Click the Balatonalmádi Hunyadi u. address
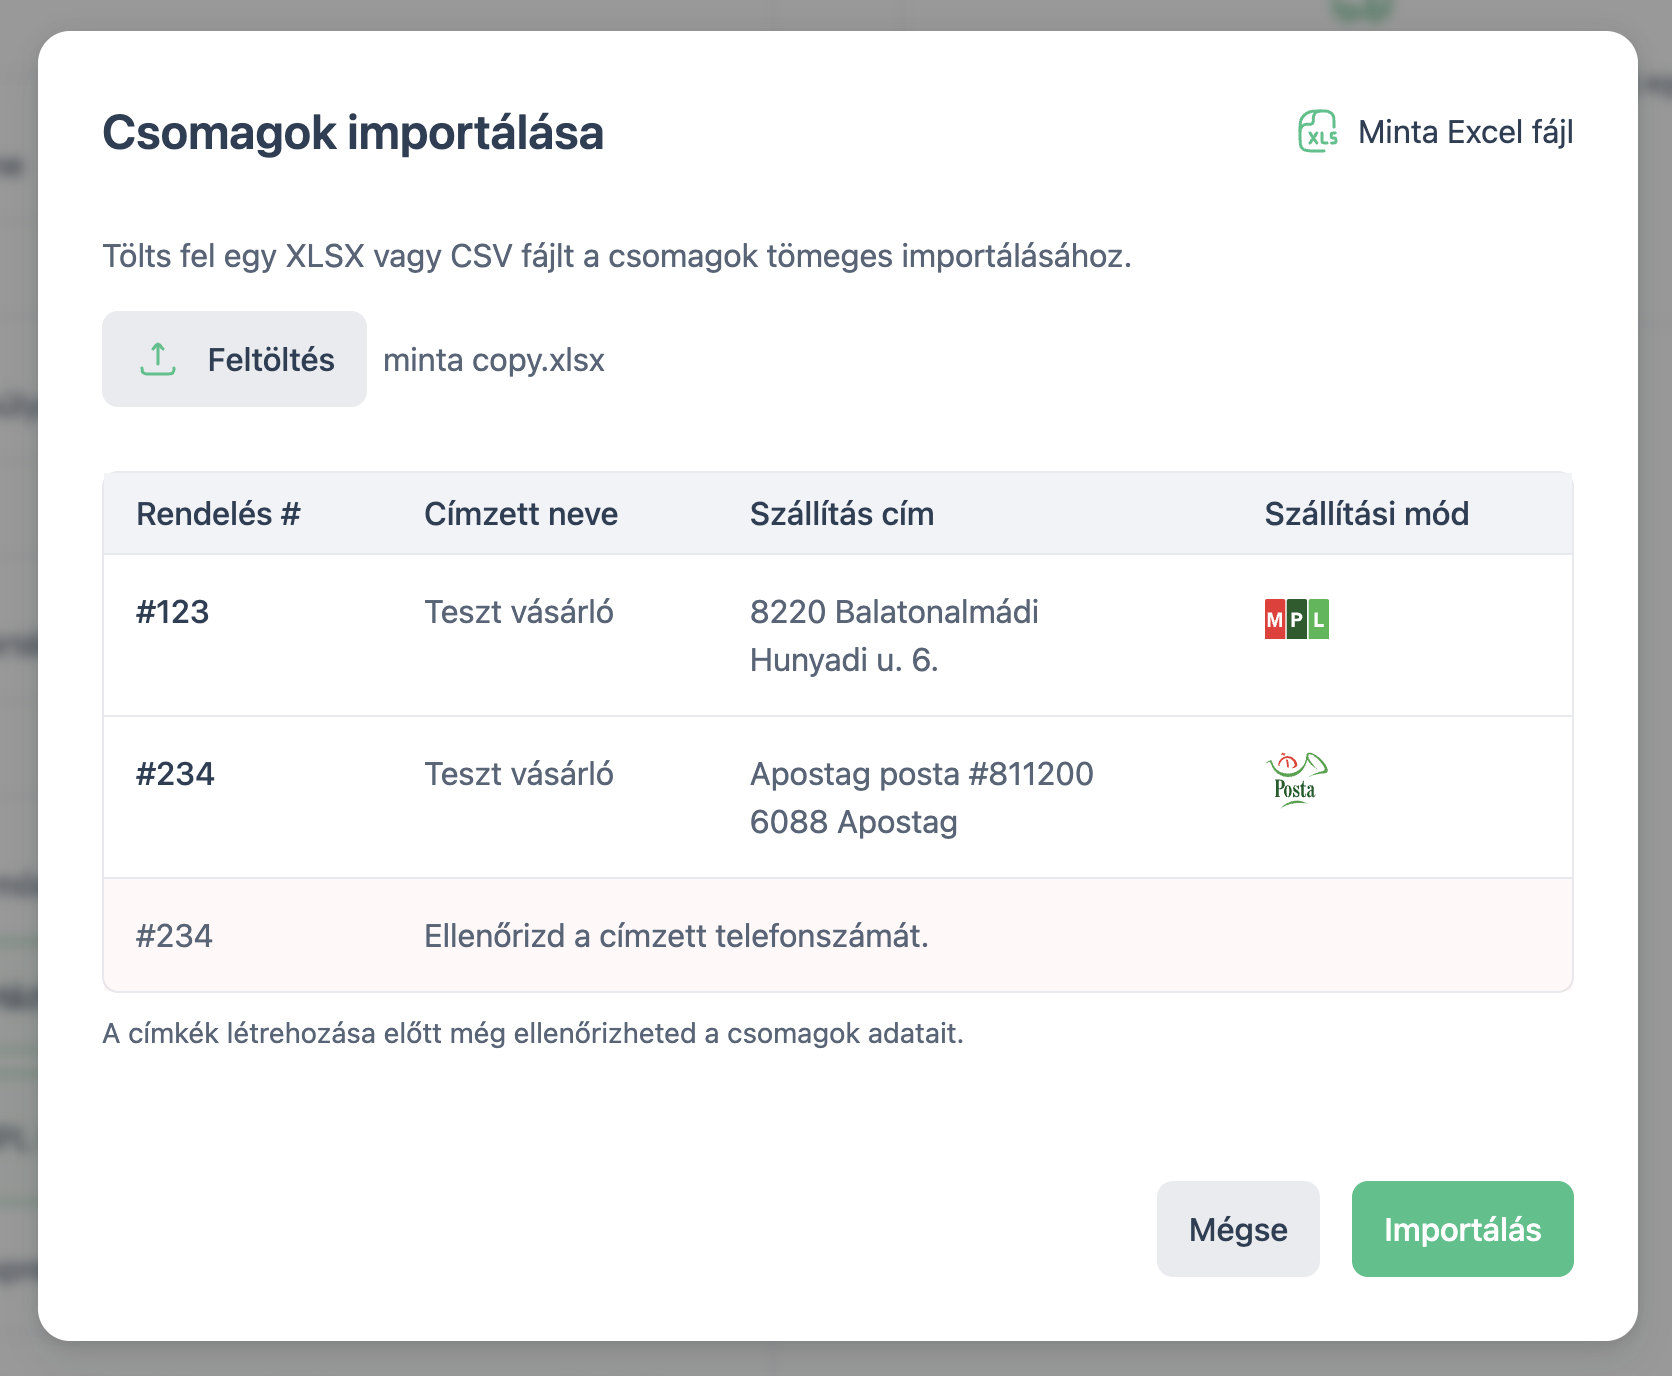 pyautogui.click(x=893, y=636)
